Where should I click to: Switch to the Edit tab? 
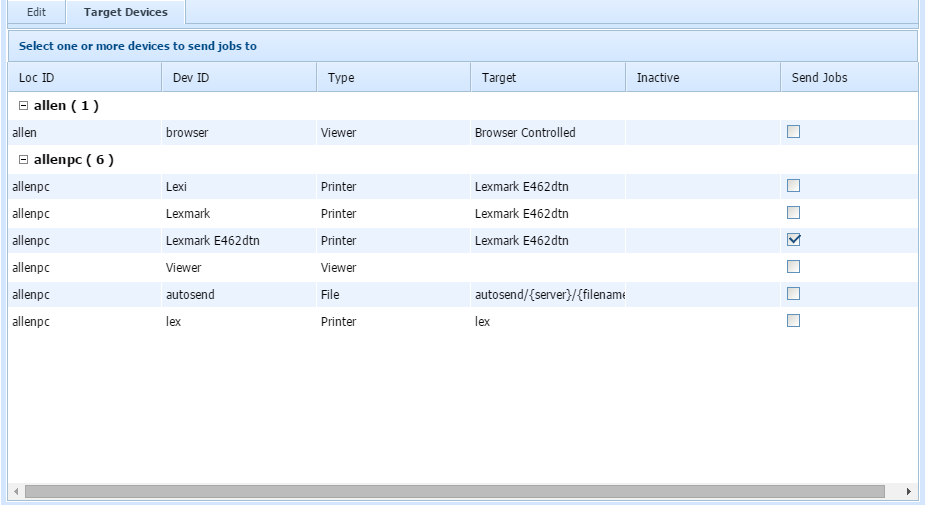pos(36,12)
